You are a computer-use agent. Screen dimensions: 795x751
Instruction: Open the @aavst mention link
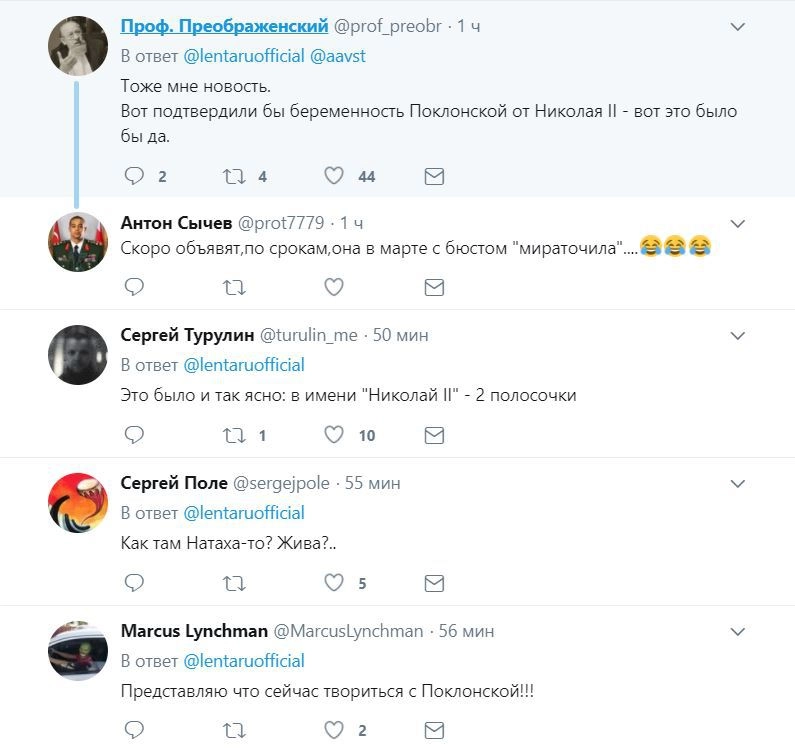point(338,56)
